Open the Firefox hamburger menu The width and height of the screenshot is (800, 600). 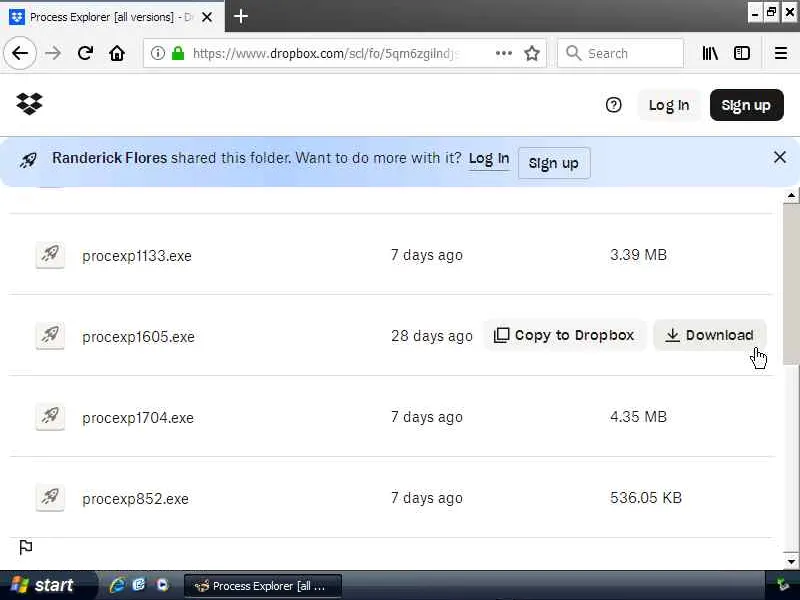click(x=781, y=53)
